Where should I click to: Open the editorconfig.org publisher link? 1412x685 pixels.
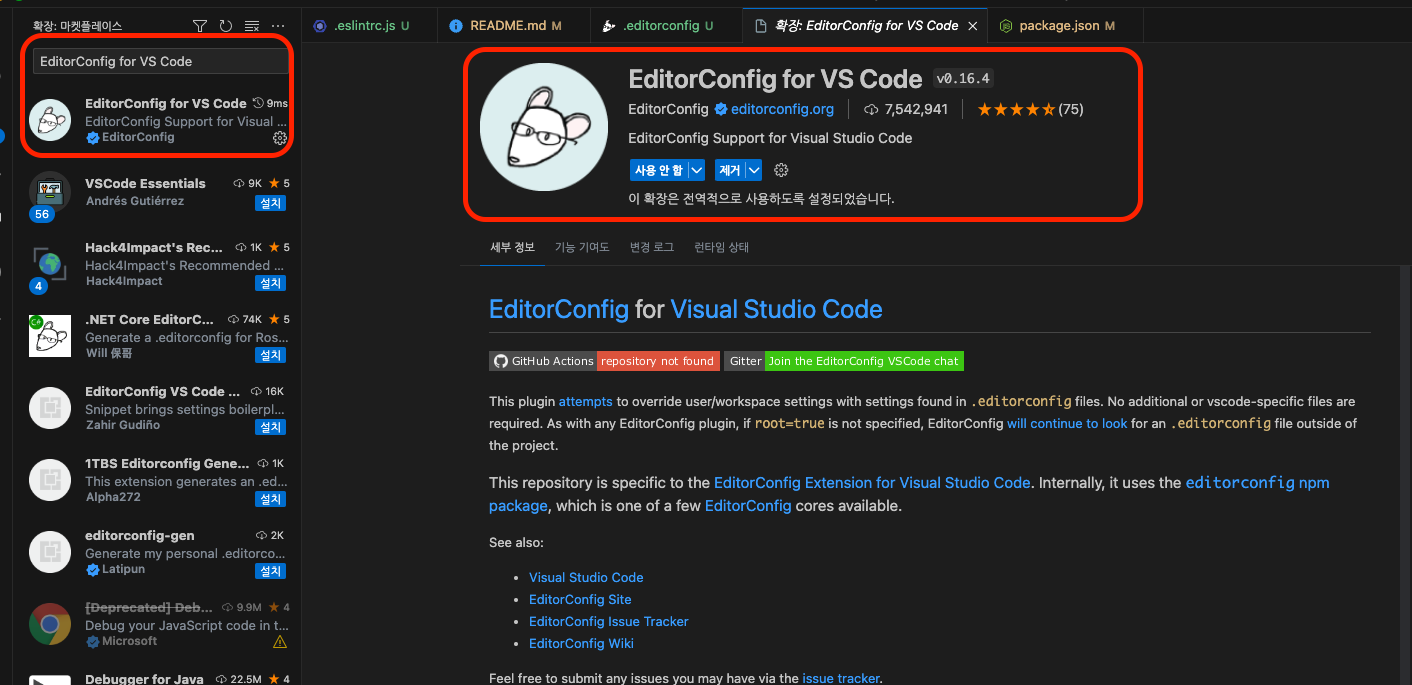(x=782, y=109)
